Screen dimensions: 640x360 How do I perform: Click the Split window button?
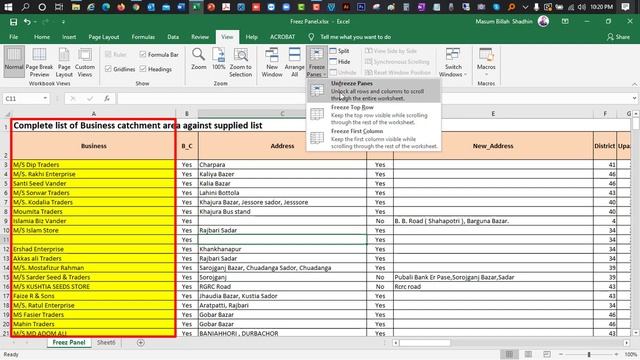coord(340,51)
